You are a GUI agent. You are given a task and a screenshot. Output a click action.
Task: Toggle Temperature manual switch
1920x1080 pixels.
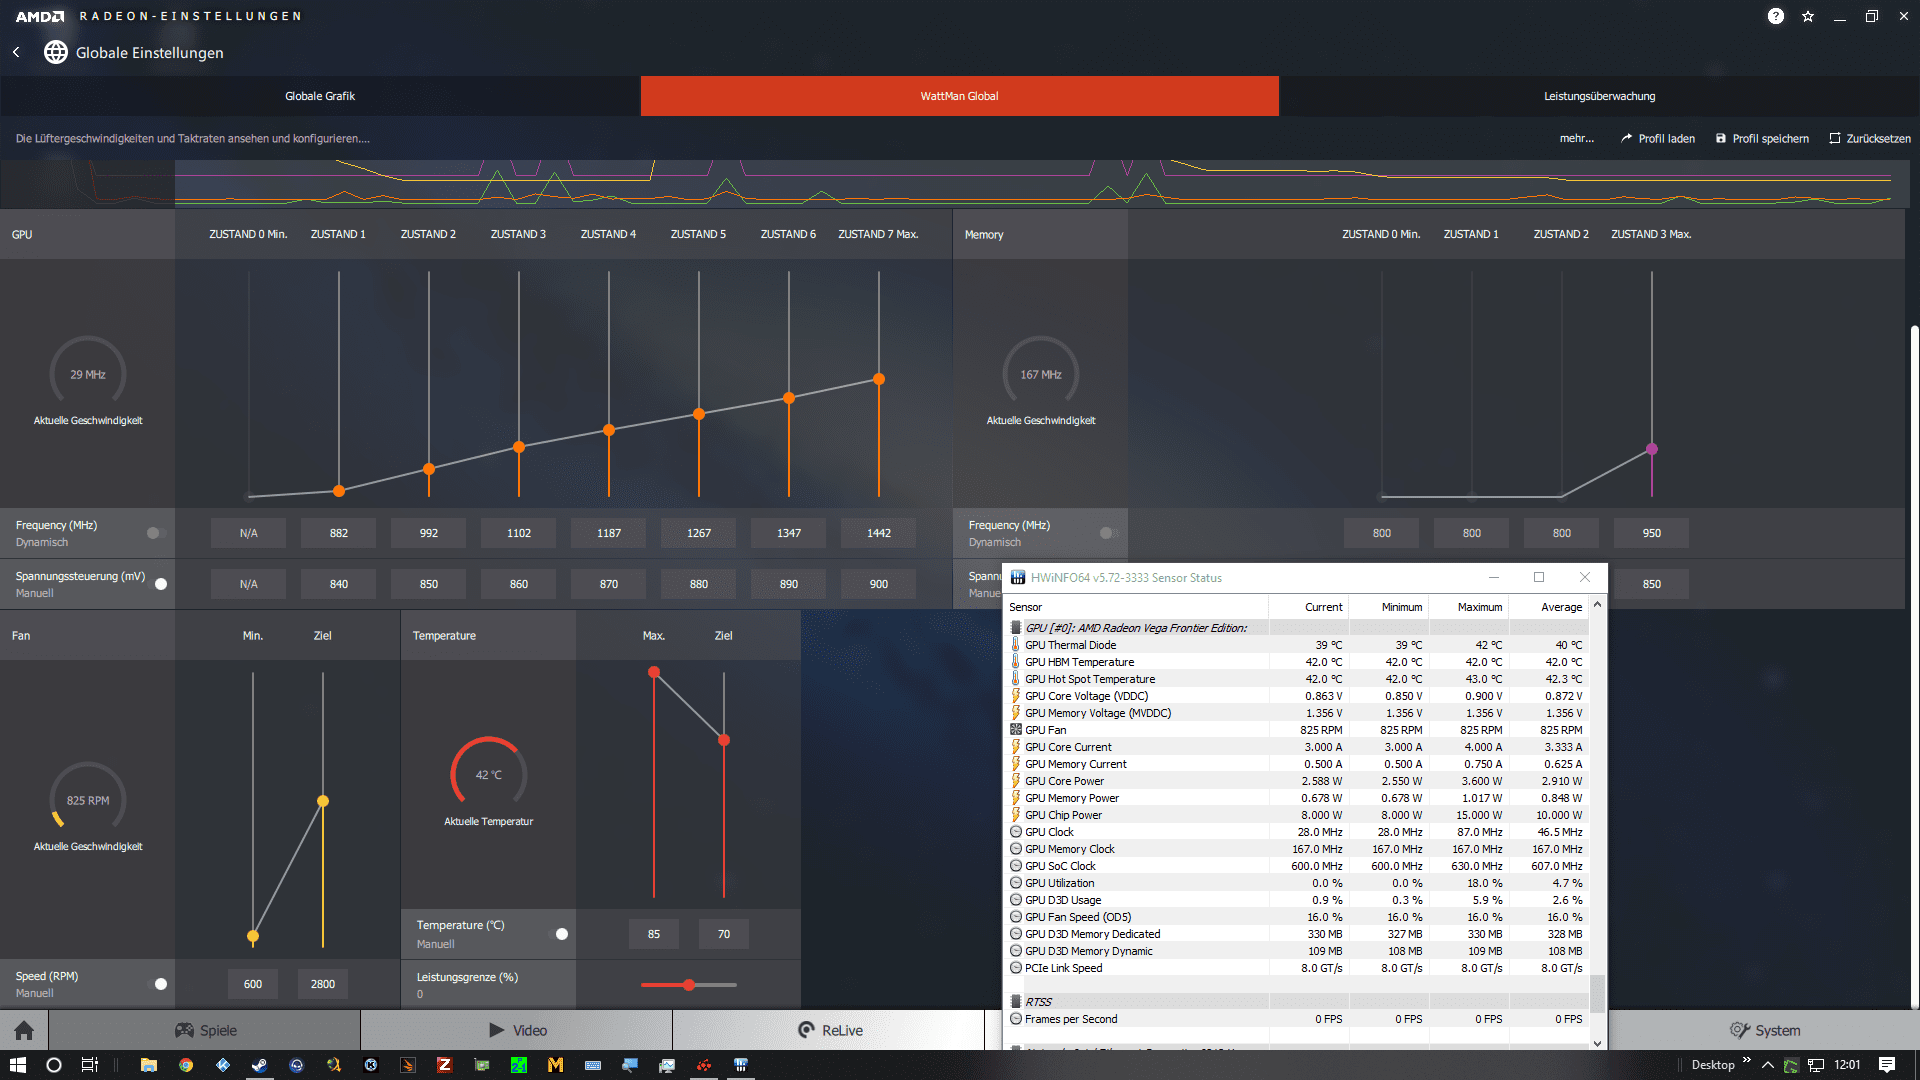[x=560, y=934]
